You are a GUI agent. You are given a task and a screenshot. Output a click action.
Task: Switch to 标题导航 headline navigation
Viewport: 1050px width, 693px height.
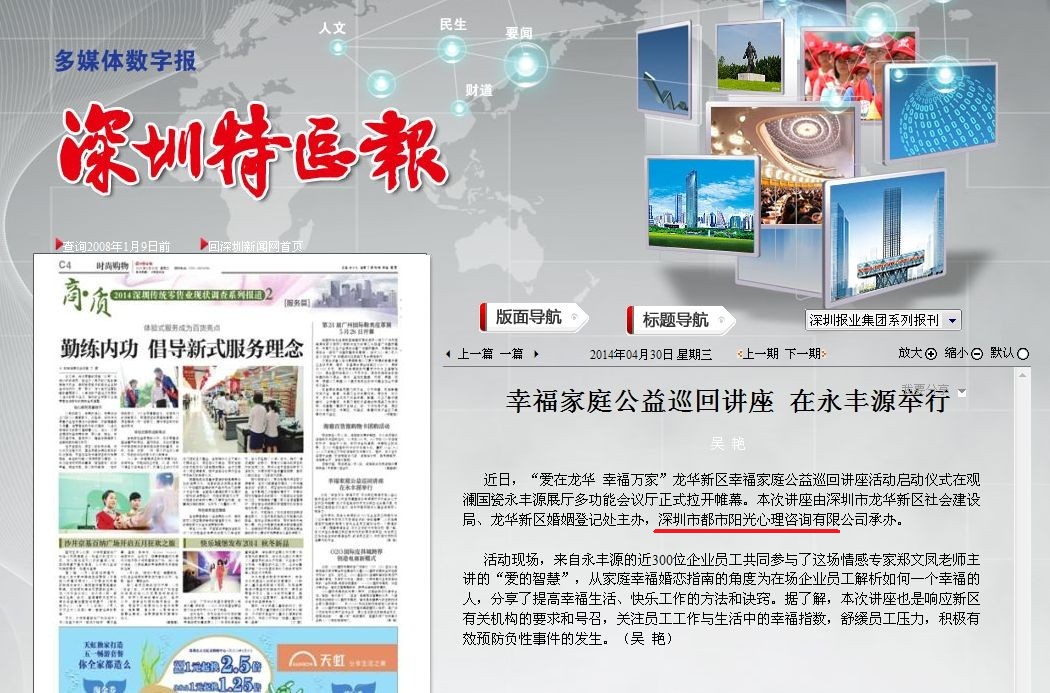680,320
